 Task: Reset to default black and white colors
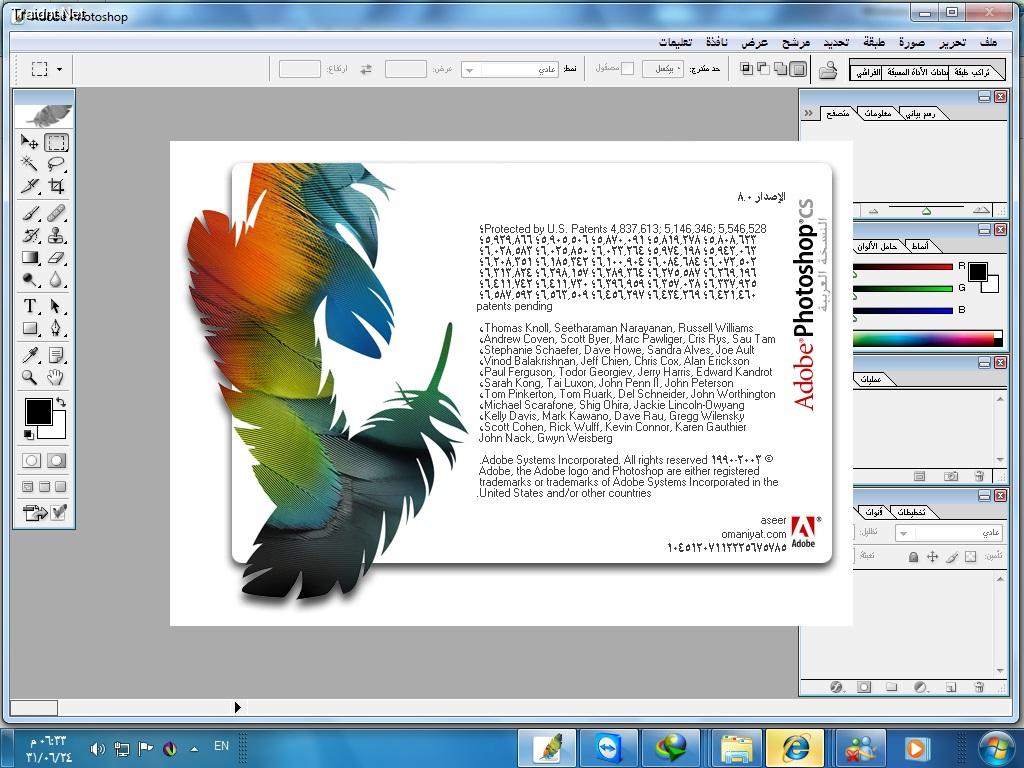pyautogui.click(x=29, y=434)
